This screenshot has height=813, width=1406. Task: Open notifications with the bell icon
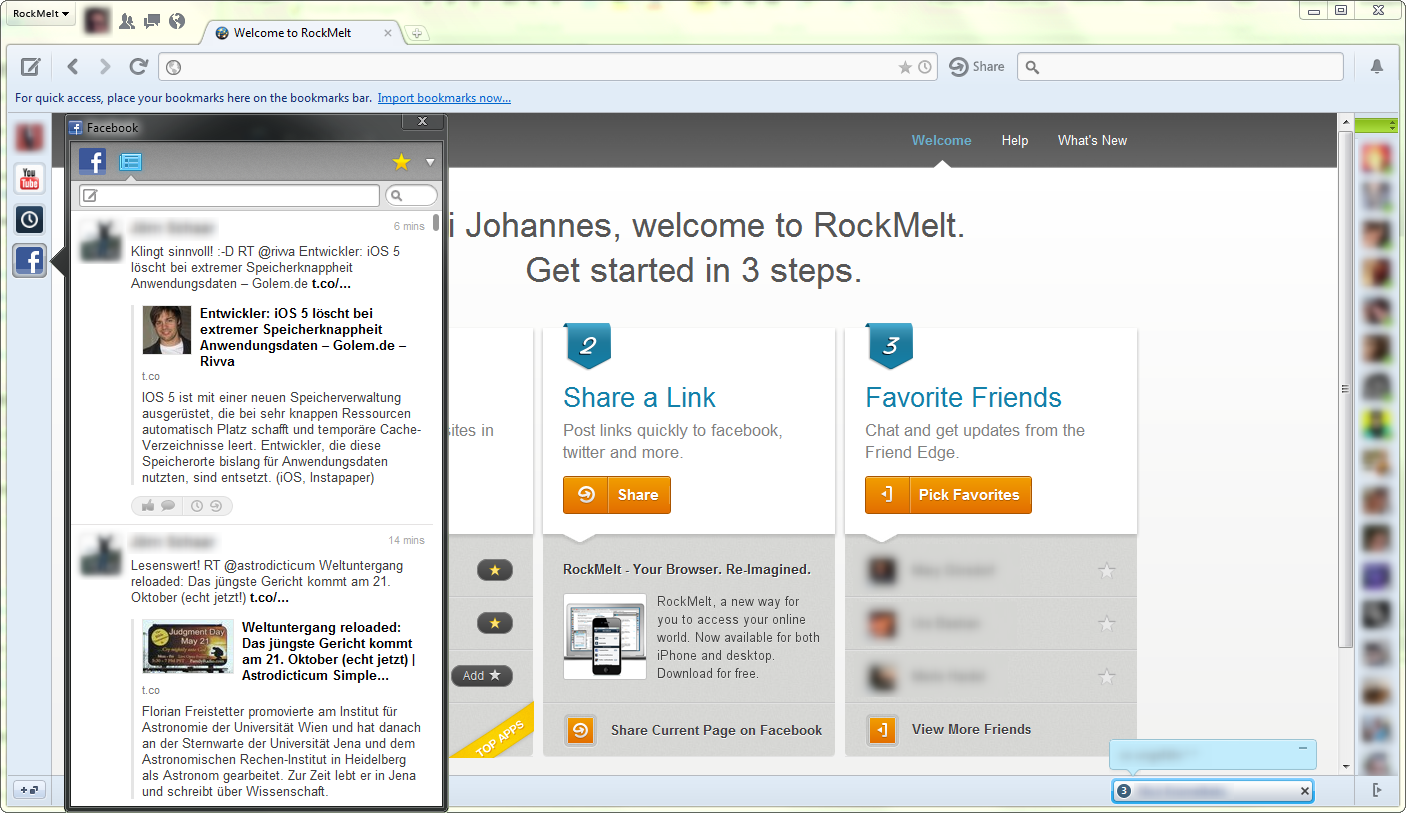1377,67
